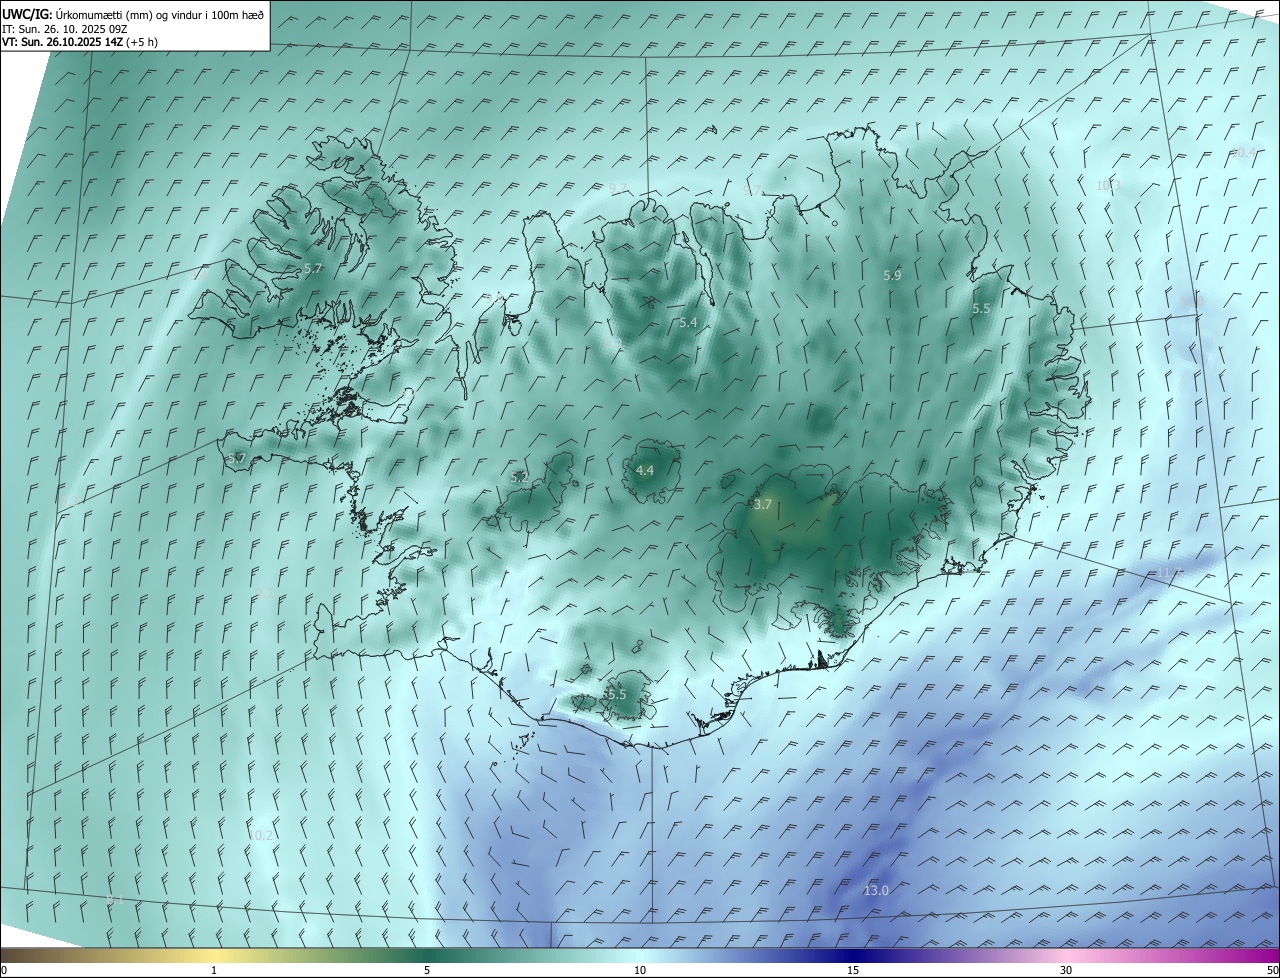1280x978 pixels.
Task: Click the 50 tick label on color scale
Action: click(x=1272, y=970)
